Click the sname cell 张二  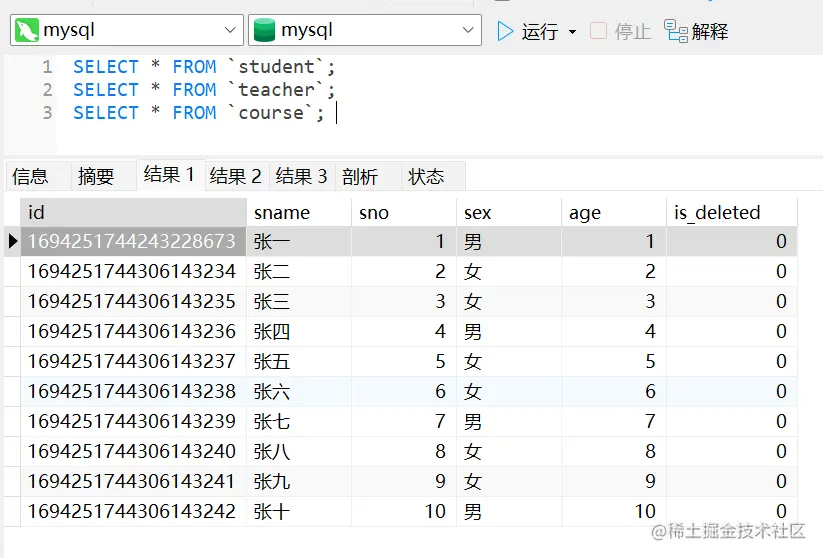coord(299,271)
